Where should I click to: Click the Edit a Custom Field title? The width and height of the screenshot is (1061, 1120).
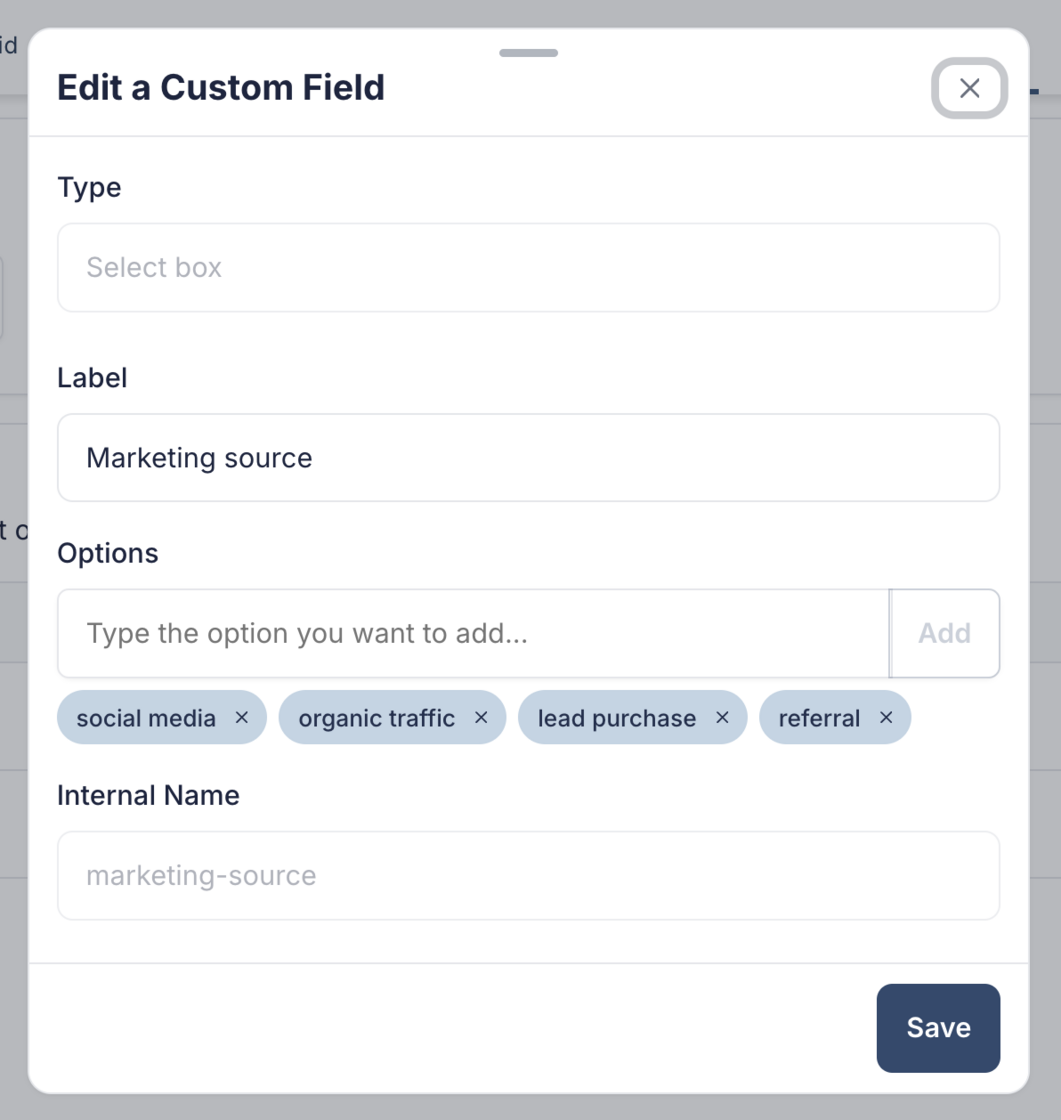[x=220, y=88]
